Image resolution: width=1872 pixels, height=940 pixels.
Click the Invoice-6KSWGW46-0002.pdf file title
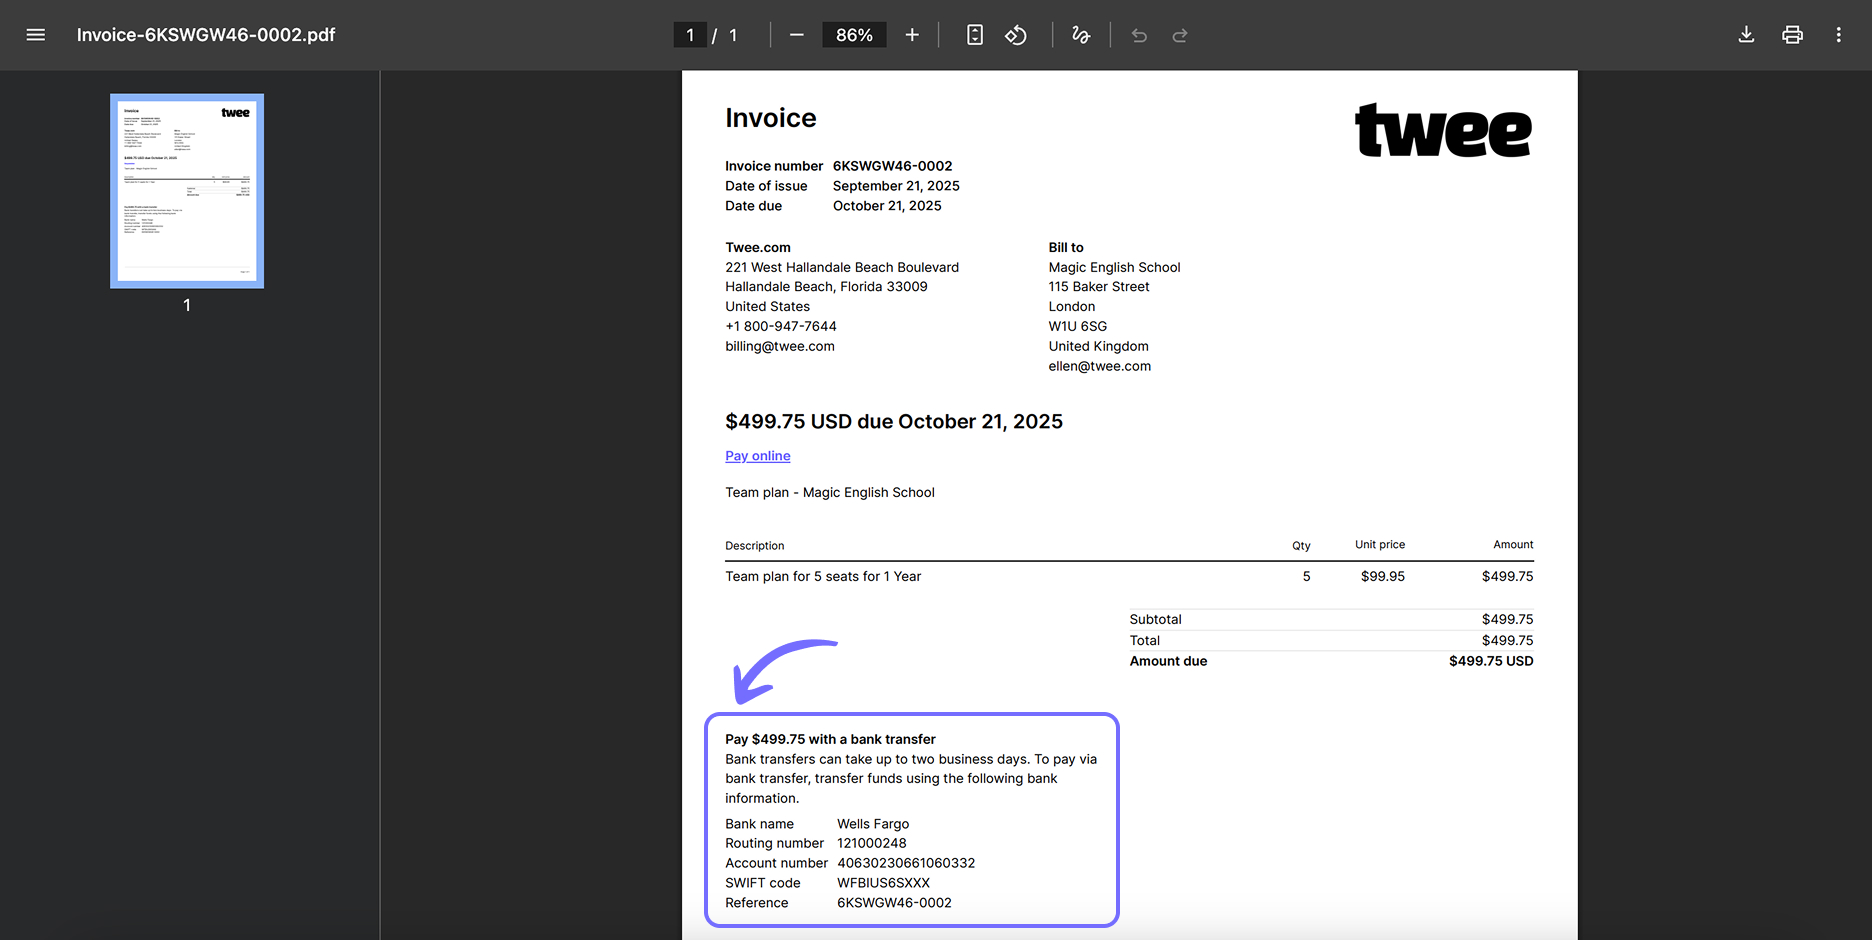click(206, 35)
